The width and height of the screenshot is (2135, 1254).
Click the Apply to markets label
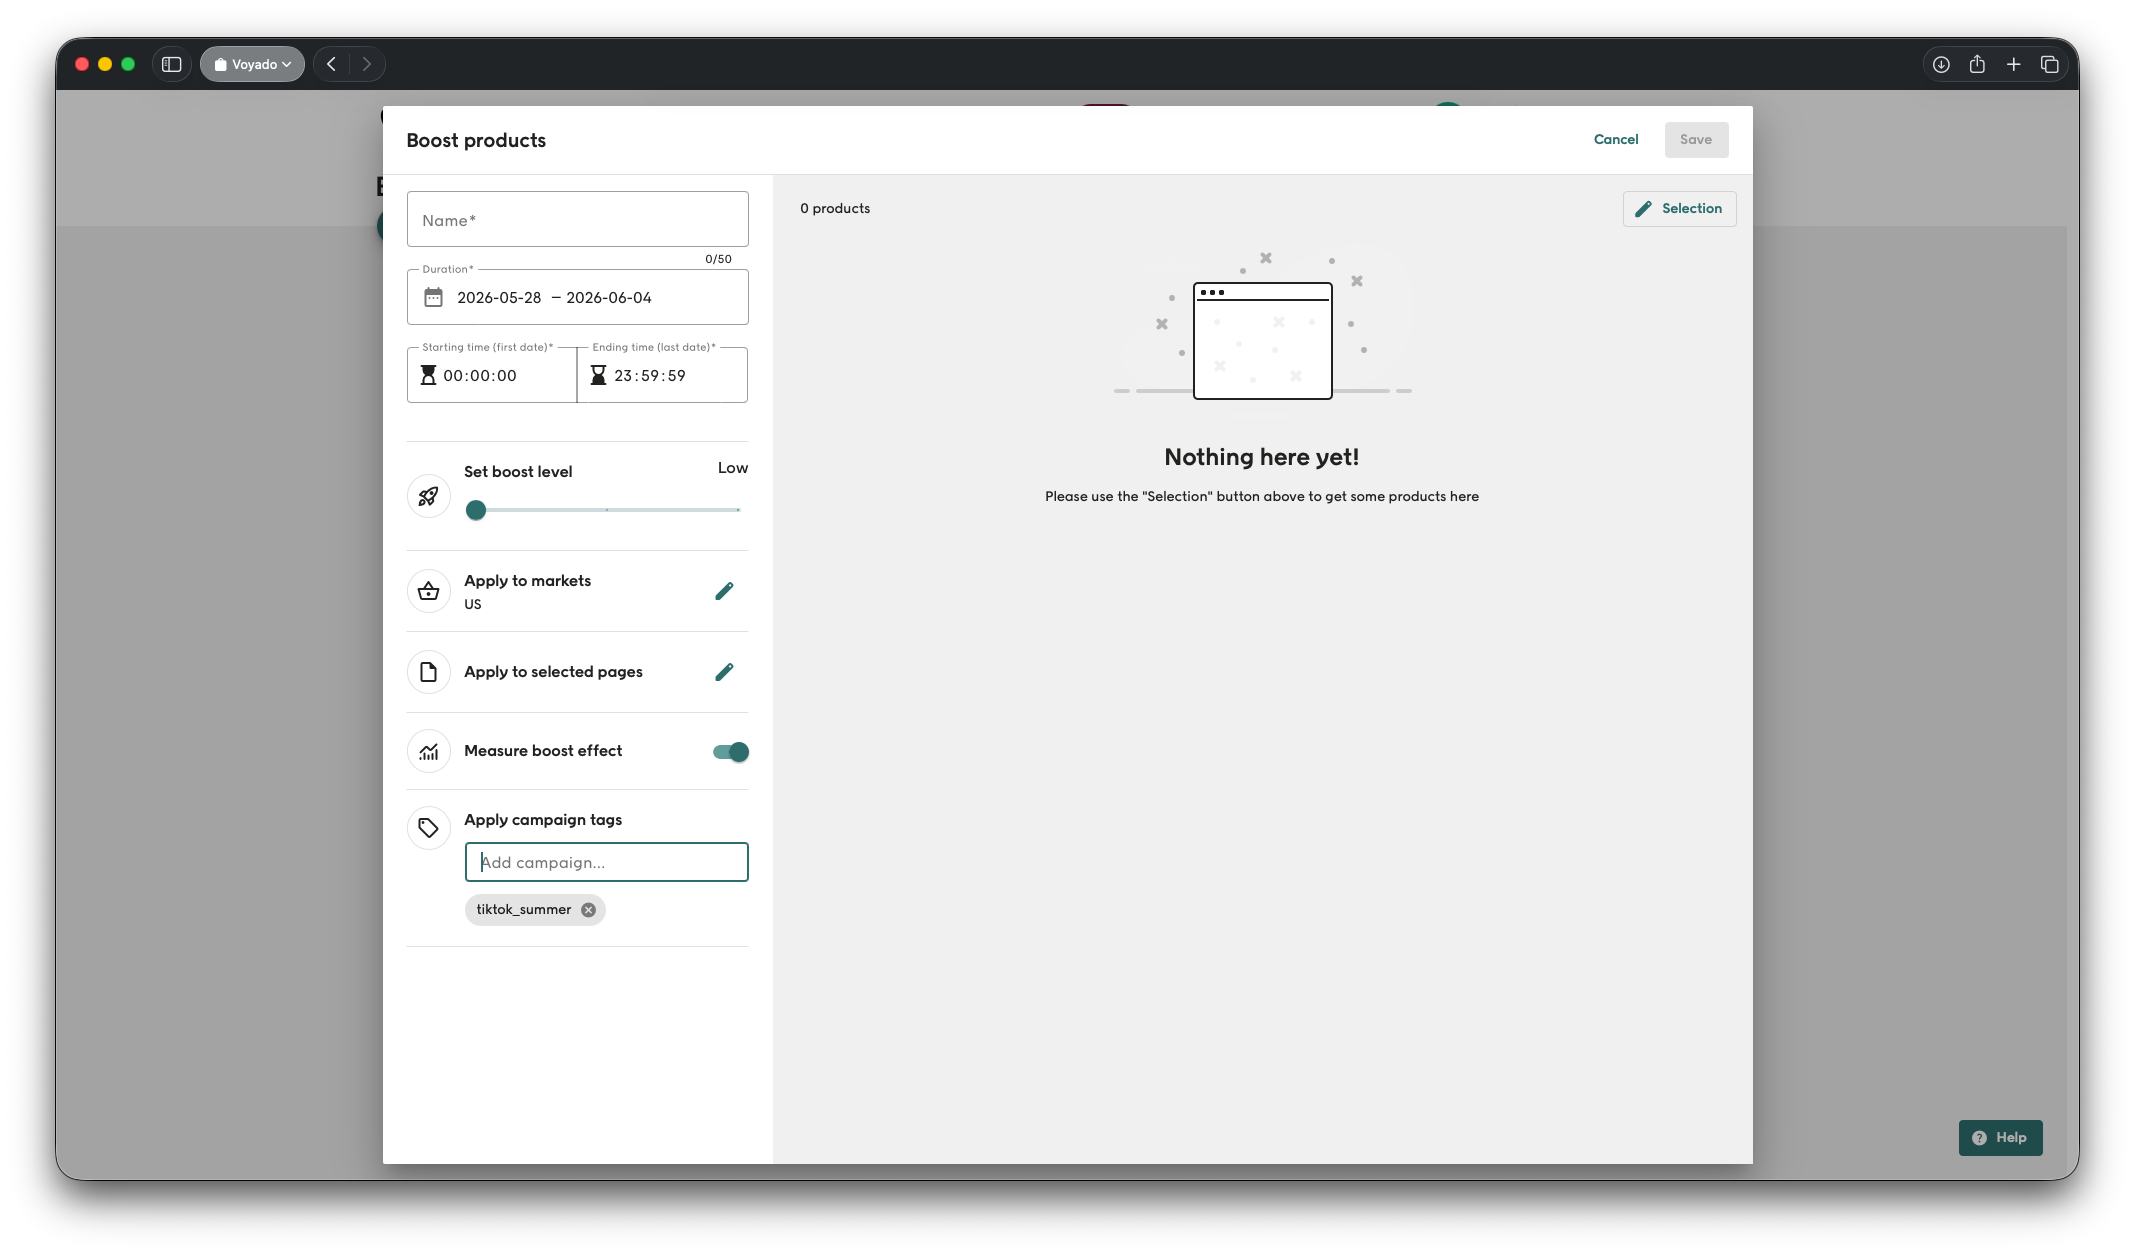(x=527, y=581)
